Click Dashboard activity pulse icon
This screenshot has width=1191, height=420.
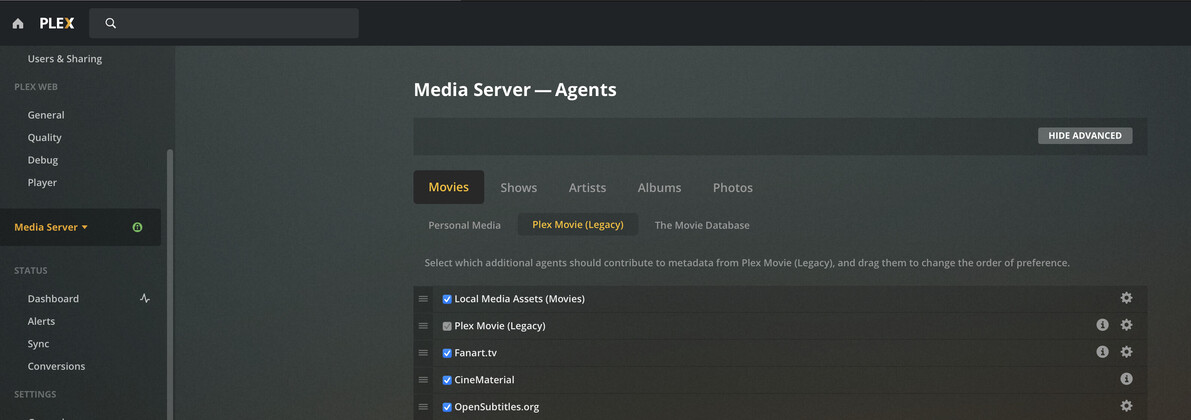[145, 298]
